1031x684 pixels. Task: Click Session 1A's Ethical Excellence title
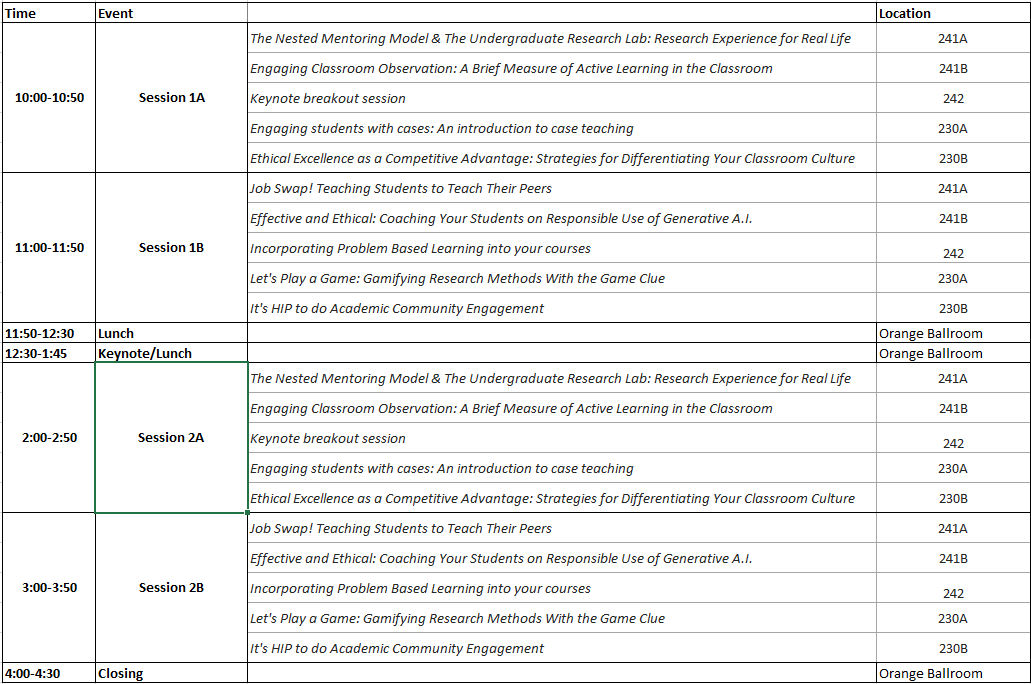point(552,159)
